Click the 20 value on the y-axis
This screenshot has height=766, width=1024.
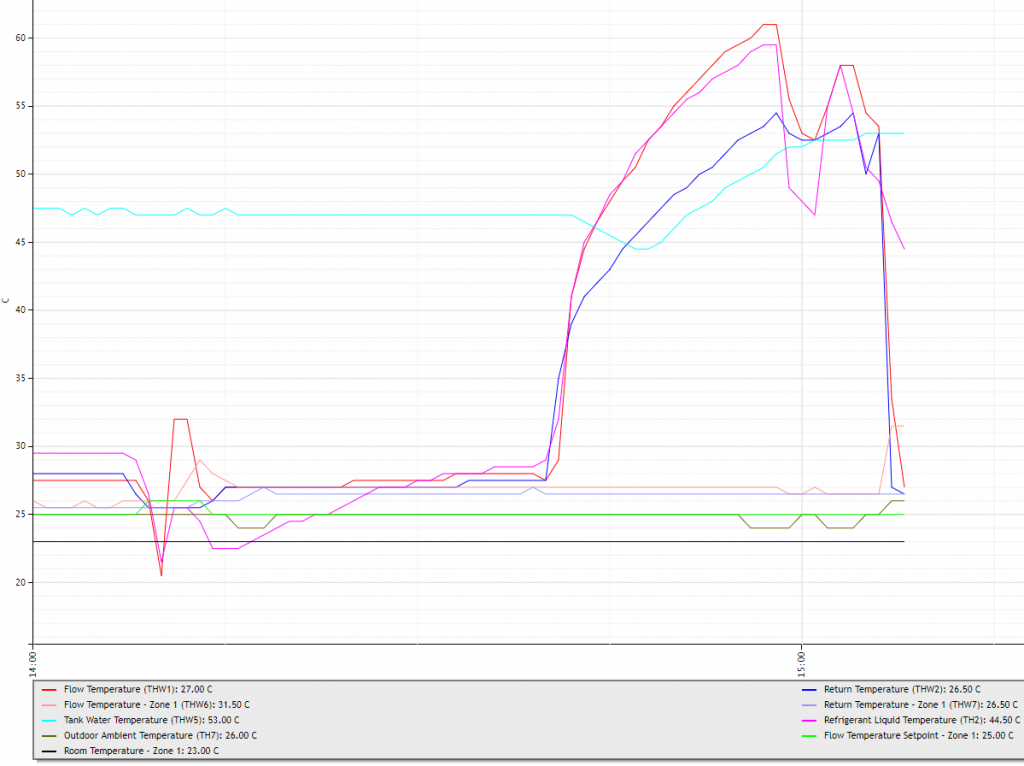20,582
